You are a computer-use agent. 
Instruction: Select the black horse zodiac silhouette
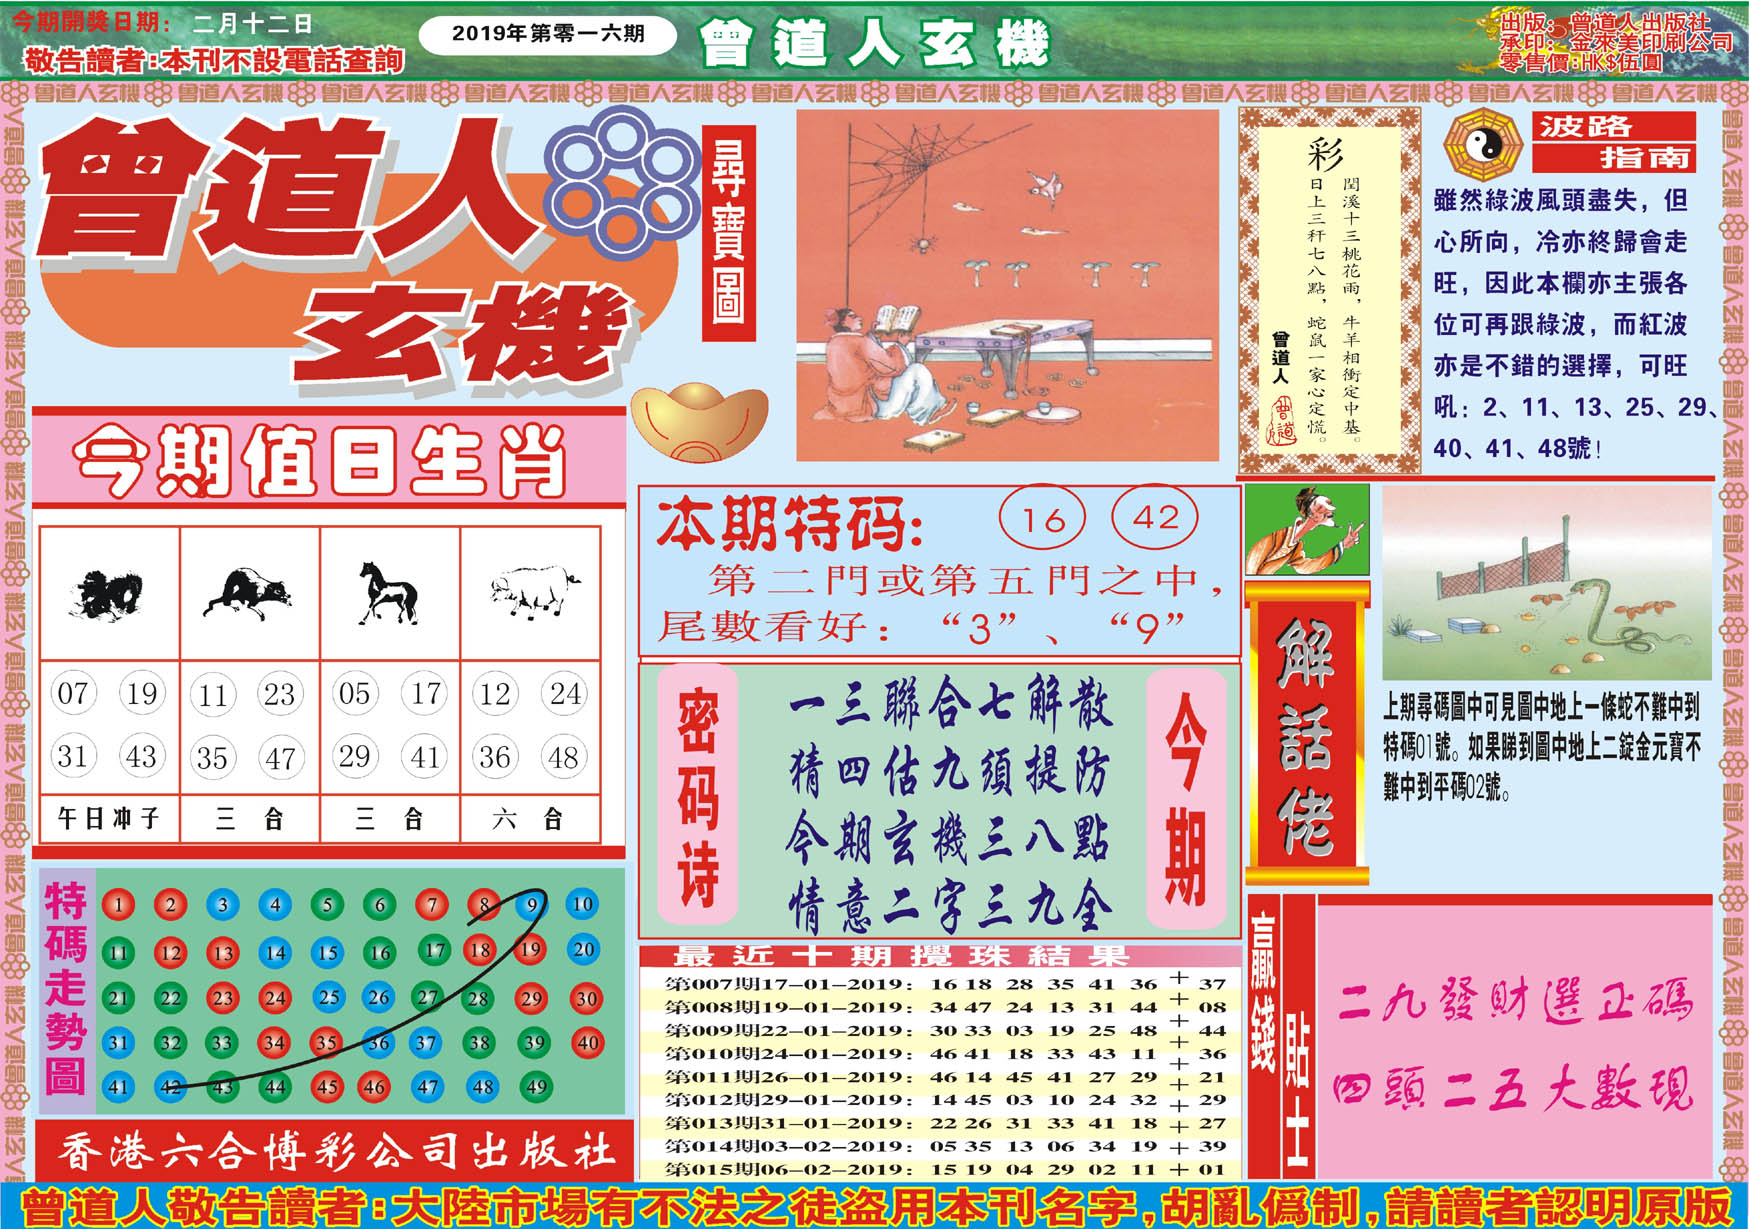click(x=389, y=593)
